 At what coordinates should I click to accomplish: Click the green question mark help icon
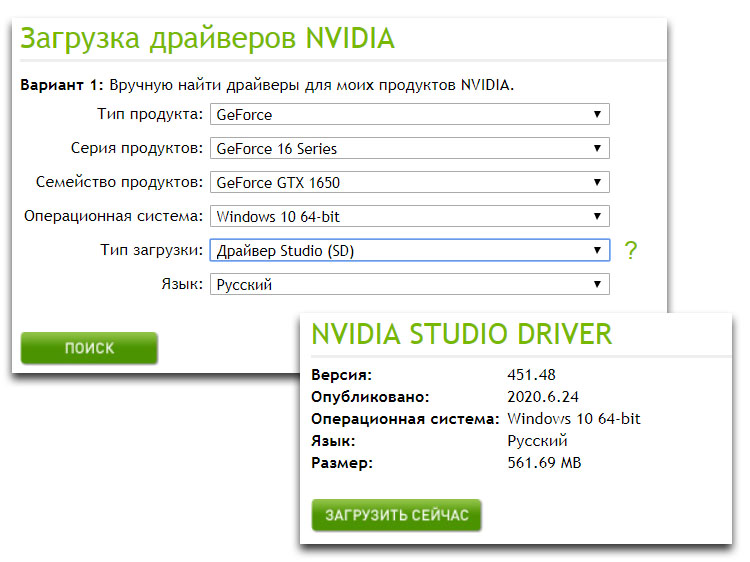(x=631, y=250)
